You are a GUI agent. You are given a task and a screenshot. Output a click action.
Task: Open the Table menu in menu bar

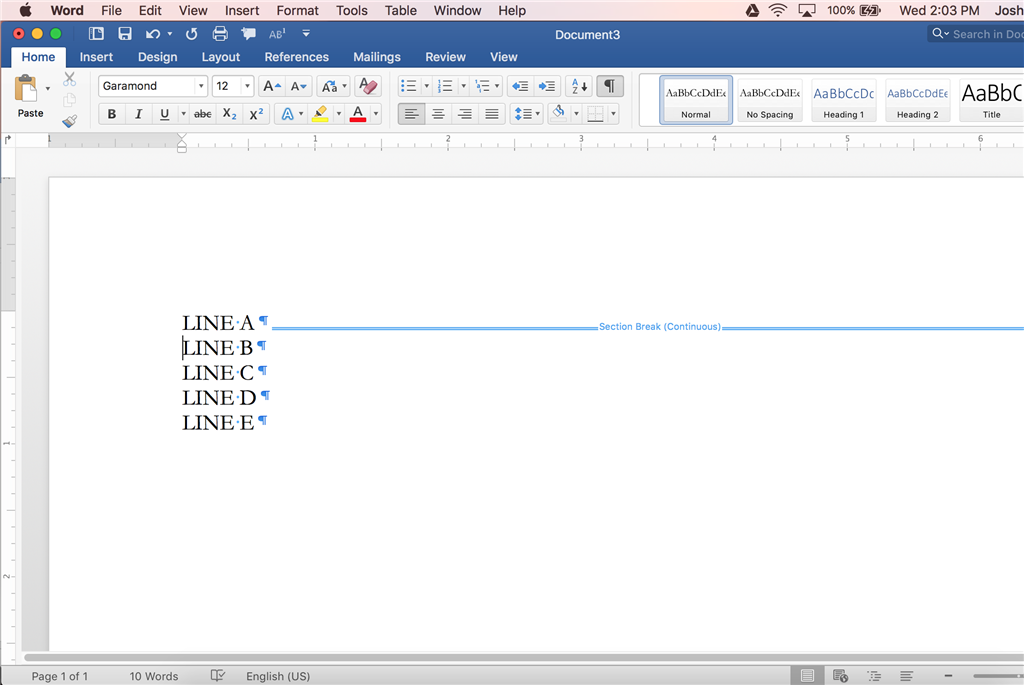click(400, 10)
